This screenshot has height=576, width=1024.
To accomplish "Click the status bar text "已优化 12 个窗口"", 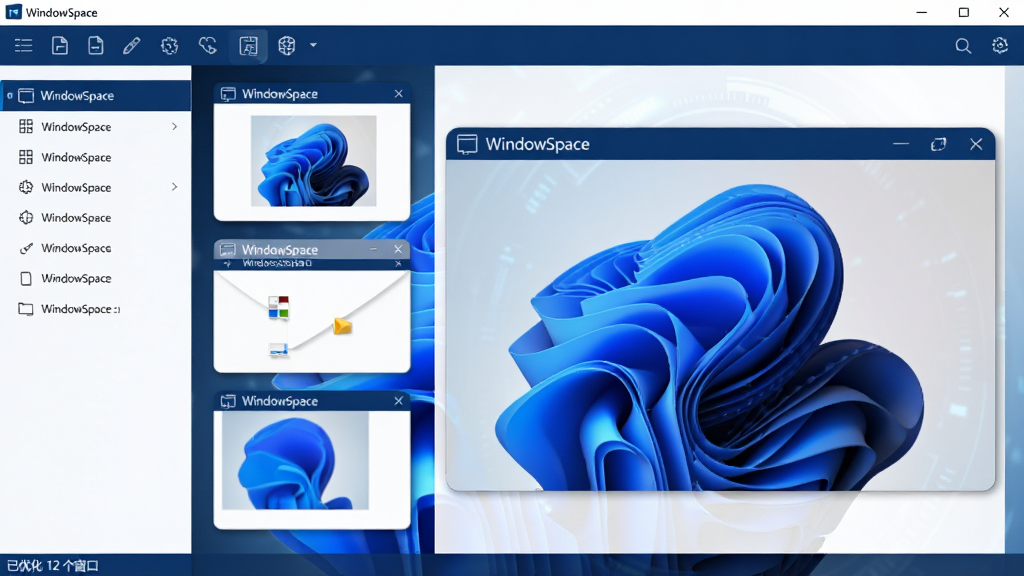I will [x=53, y=566].
